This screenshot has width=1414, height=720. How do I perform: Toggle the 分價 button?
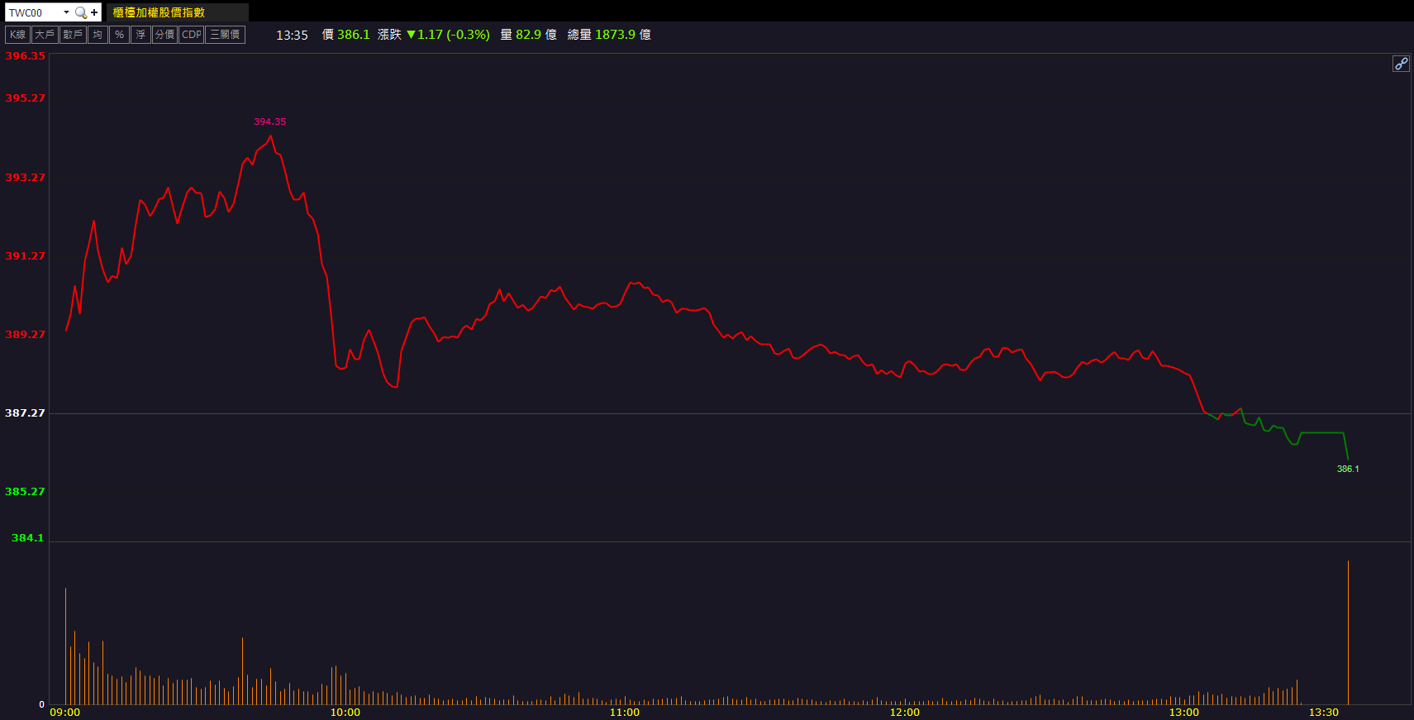tap(165, 35)
